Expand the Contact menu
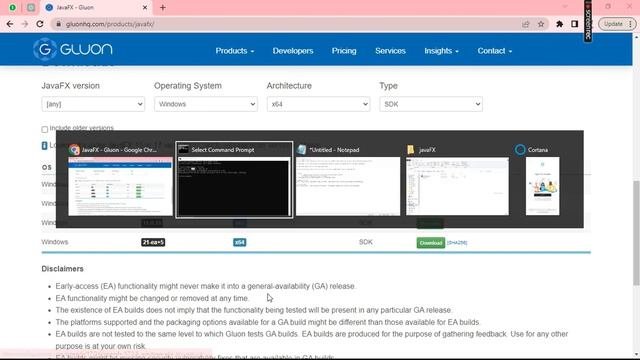This screenshot has width=640, height=360. pyautogui.click(x=495, y=51)
